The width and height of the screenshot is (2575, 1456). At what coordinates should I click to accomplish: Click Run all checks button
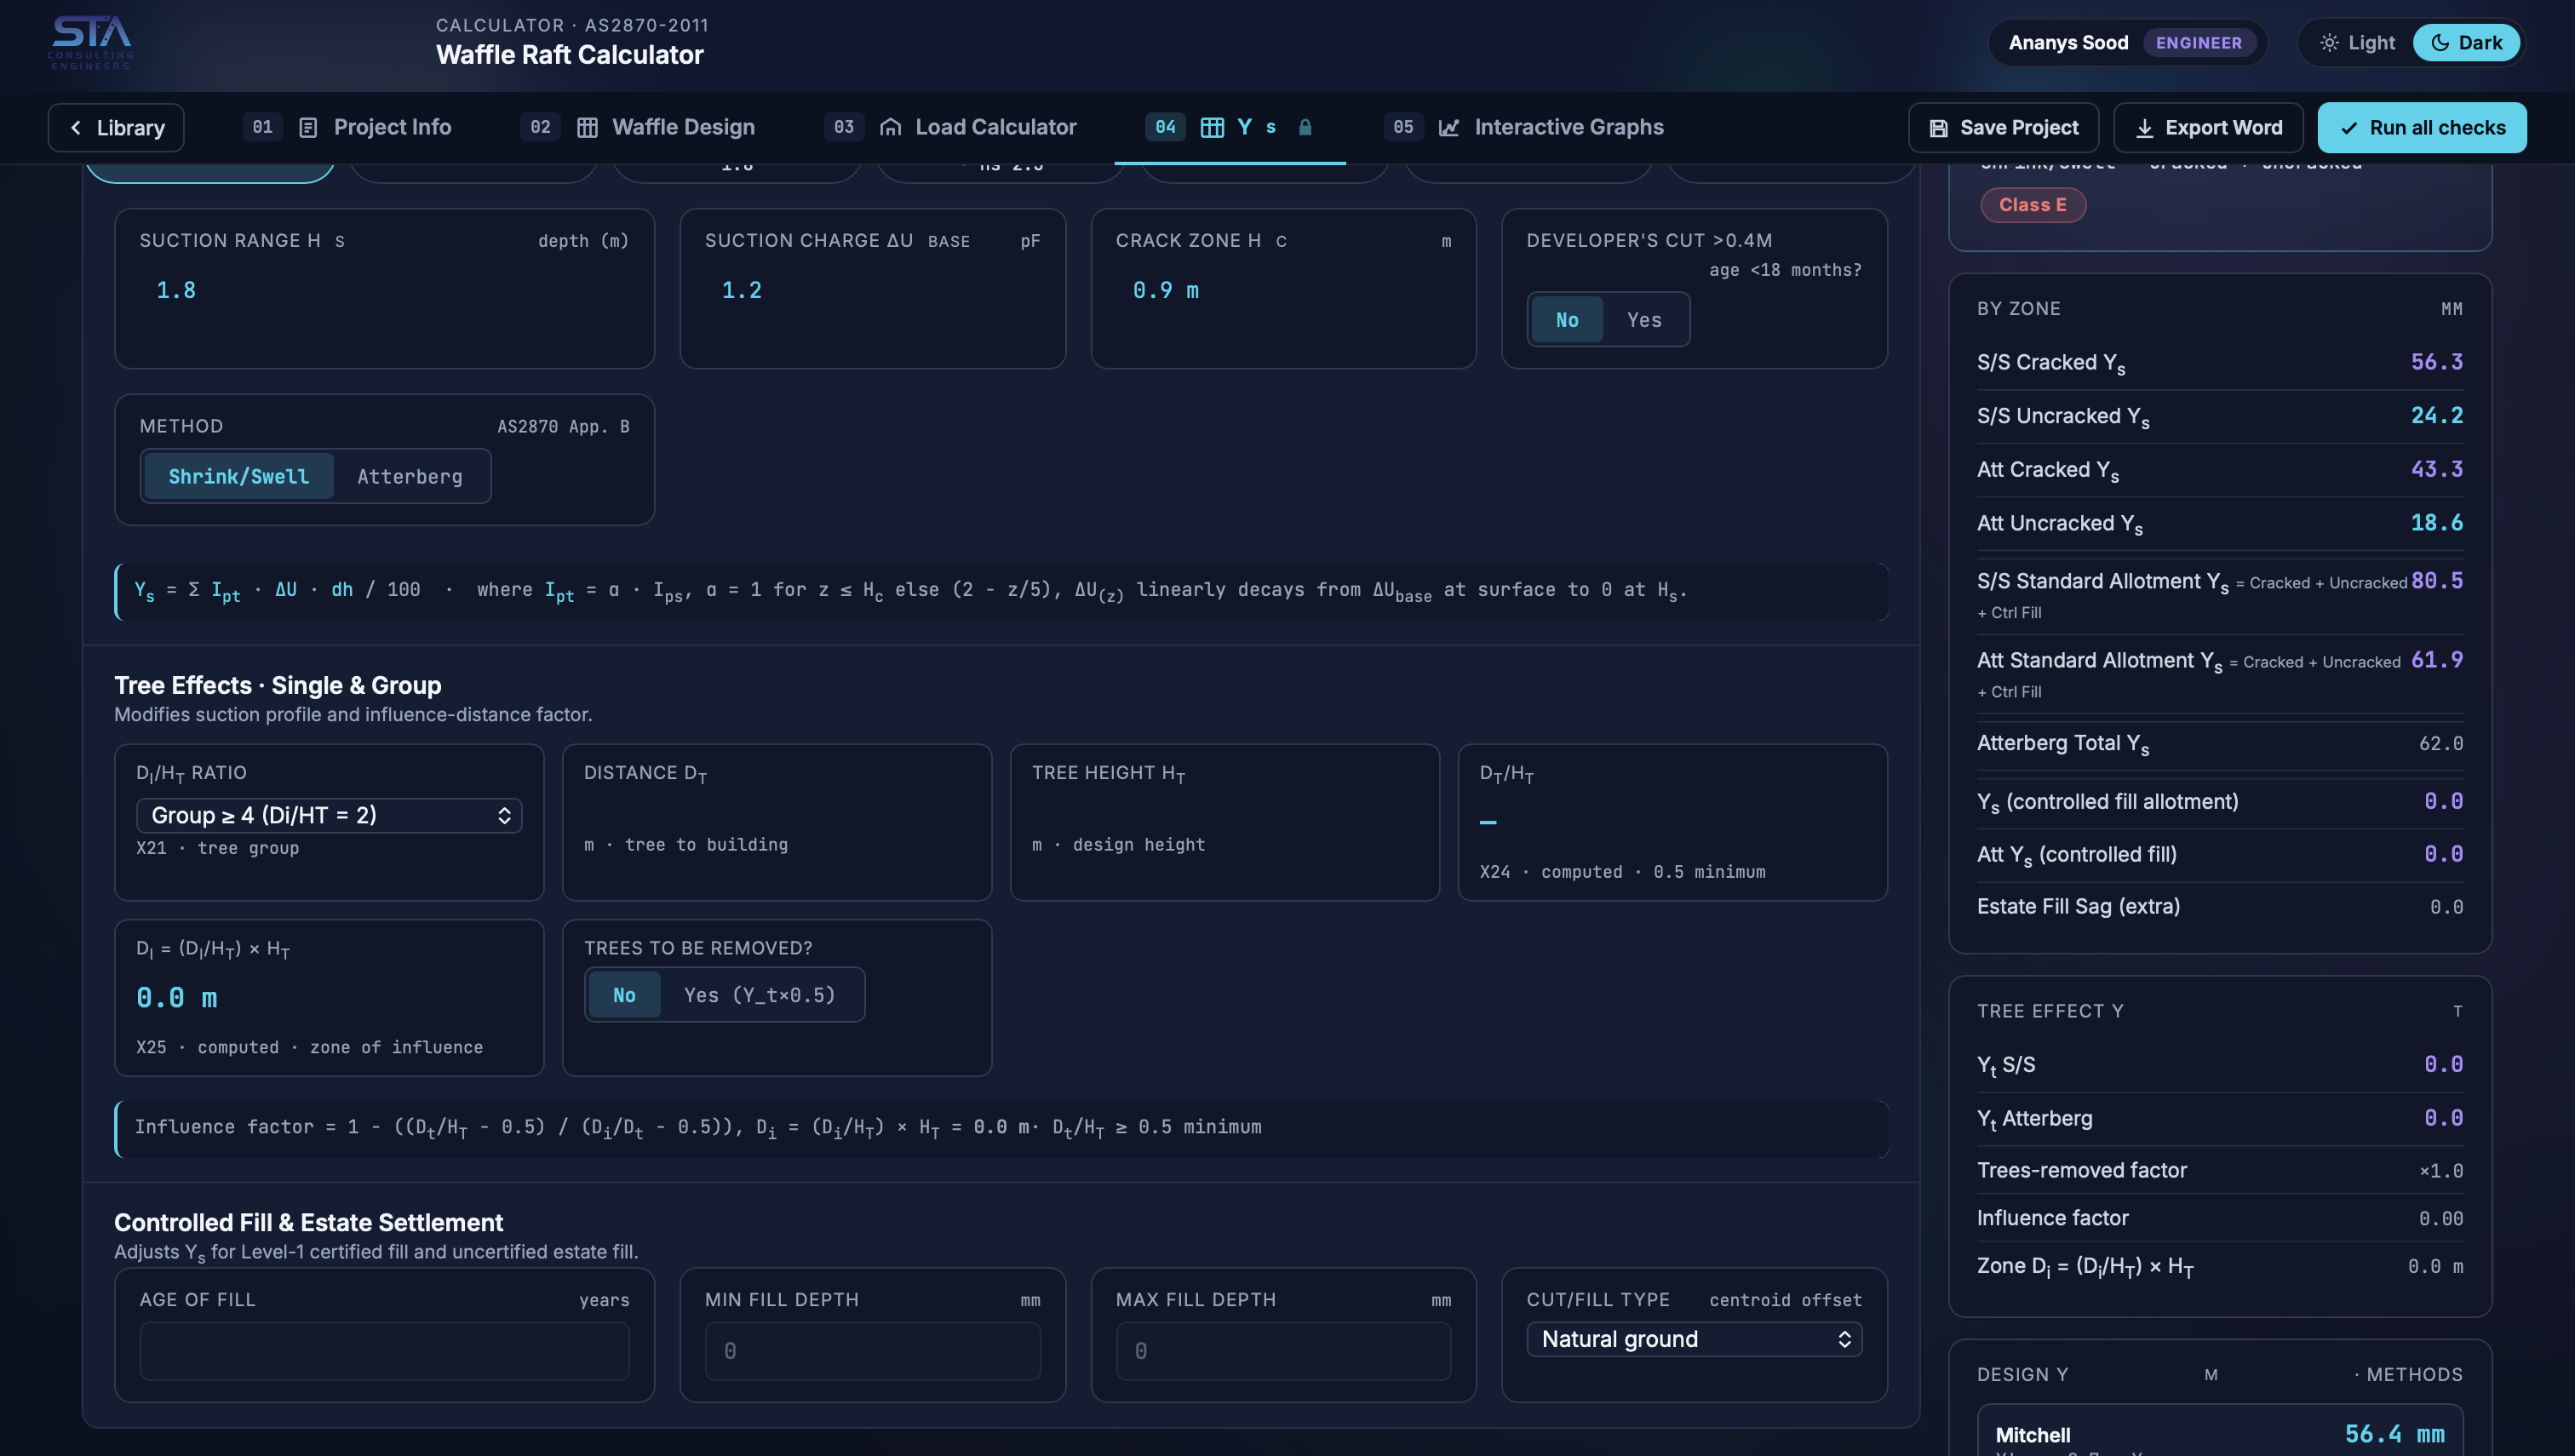(2422, 128)
